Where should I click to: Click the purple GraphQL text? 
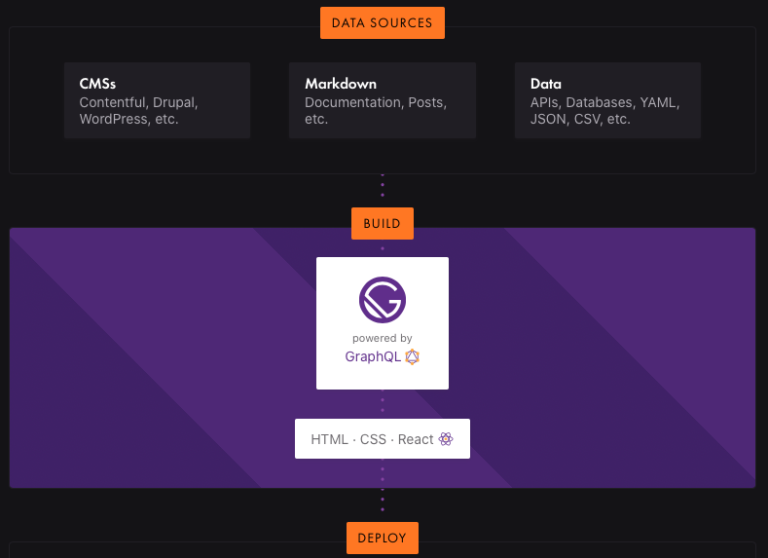372,357
